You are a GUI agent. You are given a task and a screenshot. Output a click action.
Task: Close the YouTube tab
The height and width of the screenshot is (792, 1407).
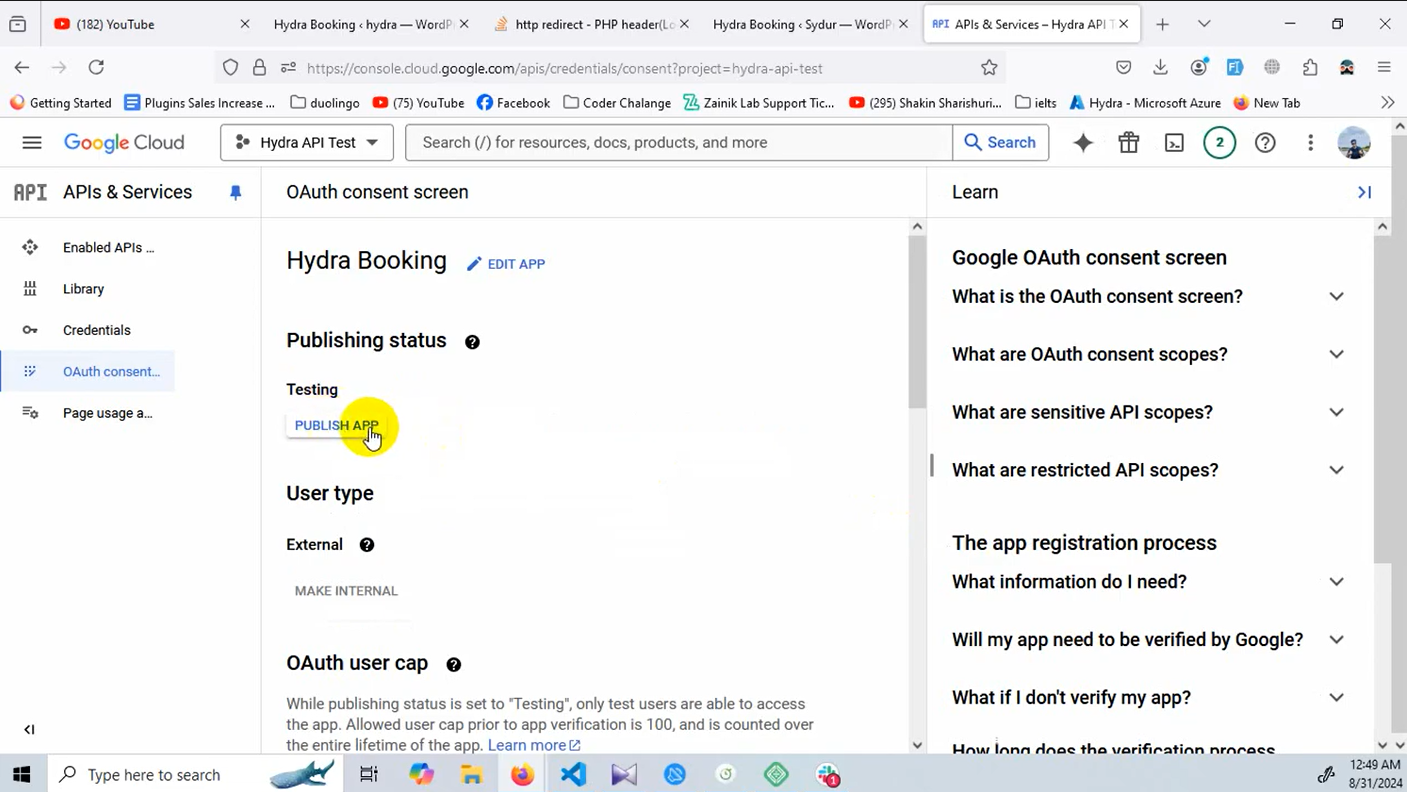point(246,24)
